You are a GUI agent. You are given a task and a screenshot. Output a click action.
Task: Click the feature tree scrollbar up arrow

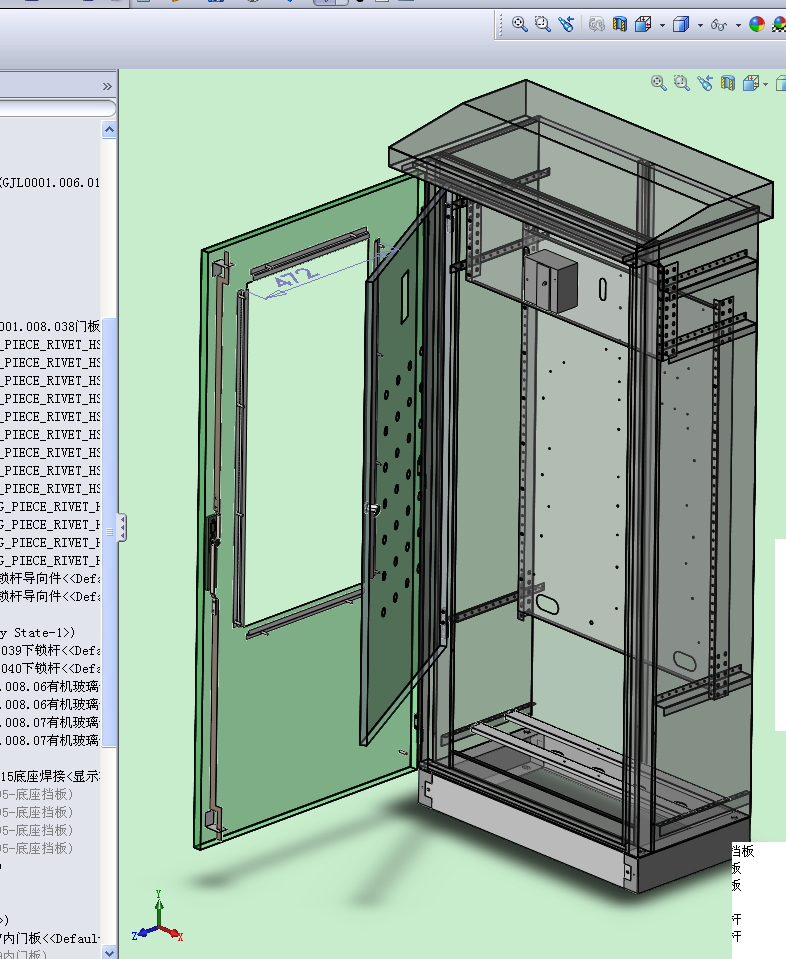(109, 130)
